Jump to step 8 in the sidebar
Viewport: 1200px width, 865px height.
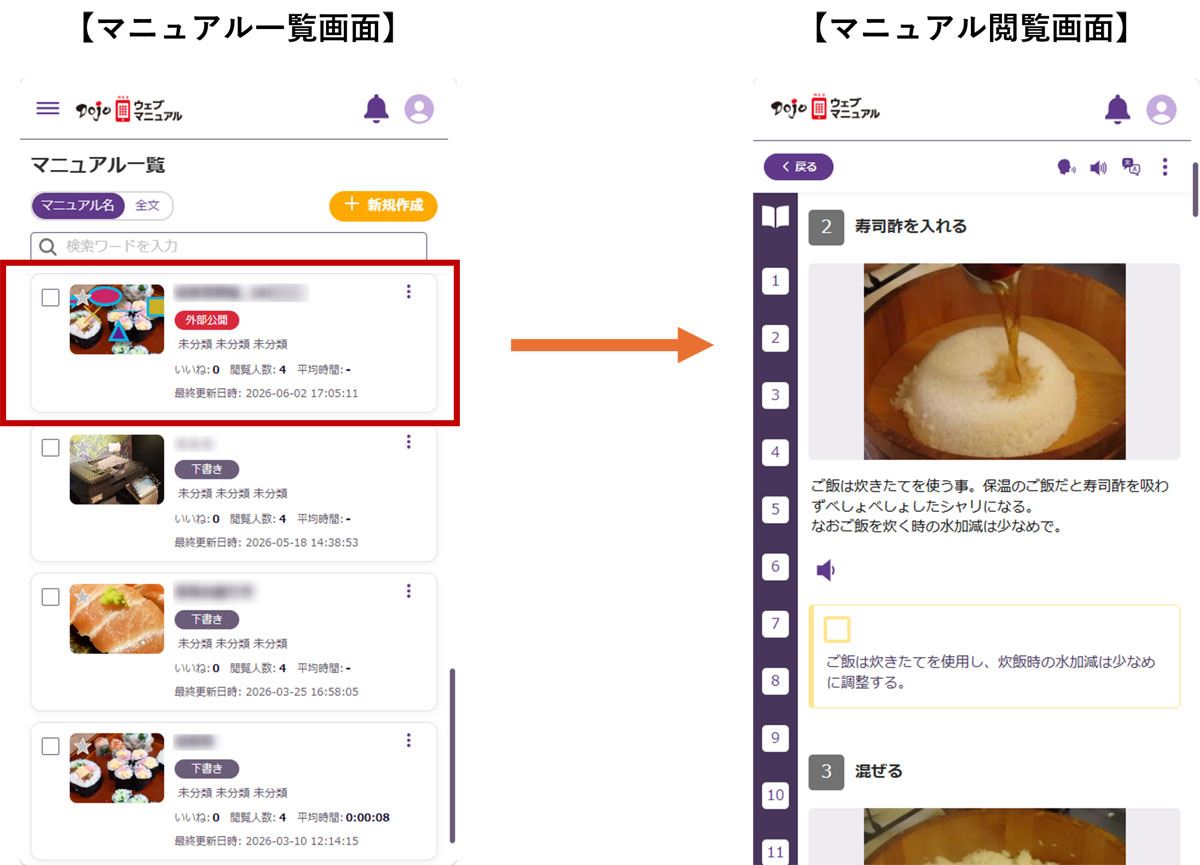pyautogui.click(x=775, y=682)
